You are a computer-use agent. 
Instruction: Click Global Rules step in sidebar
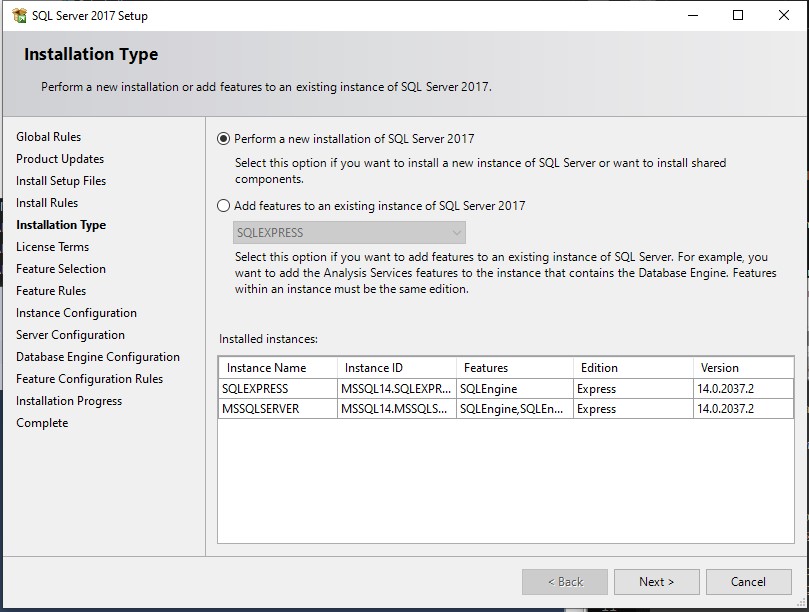48,137
